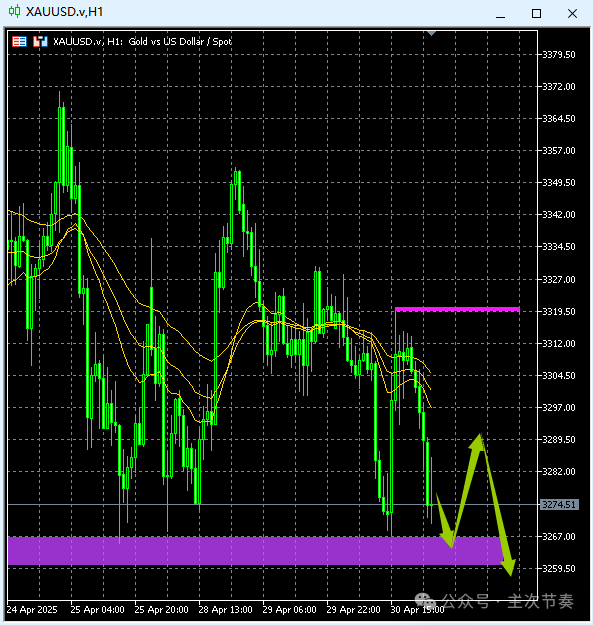This screenshot has width=593, height=625.
Task: Click the candlestick chart icon in title bar
Action: click(14, 11)
